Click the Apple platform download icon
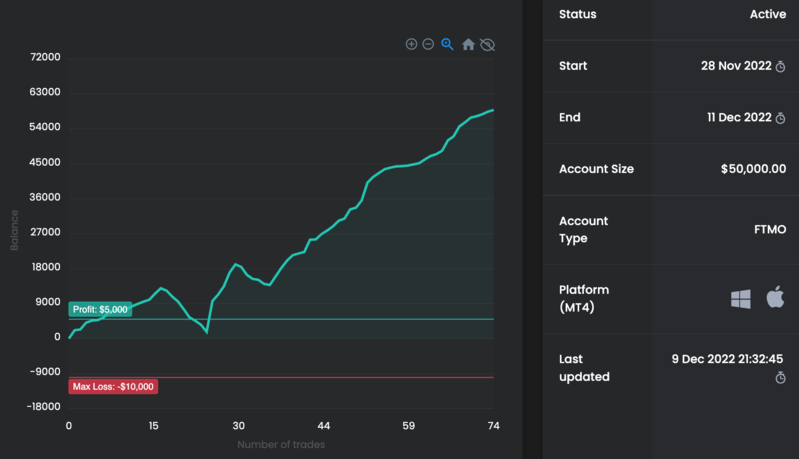 tap(775, 297)
